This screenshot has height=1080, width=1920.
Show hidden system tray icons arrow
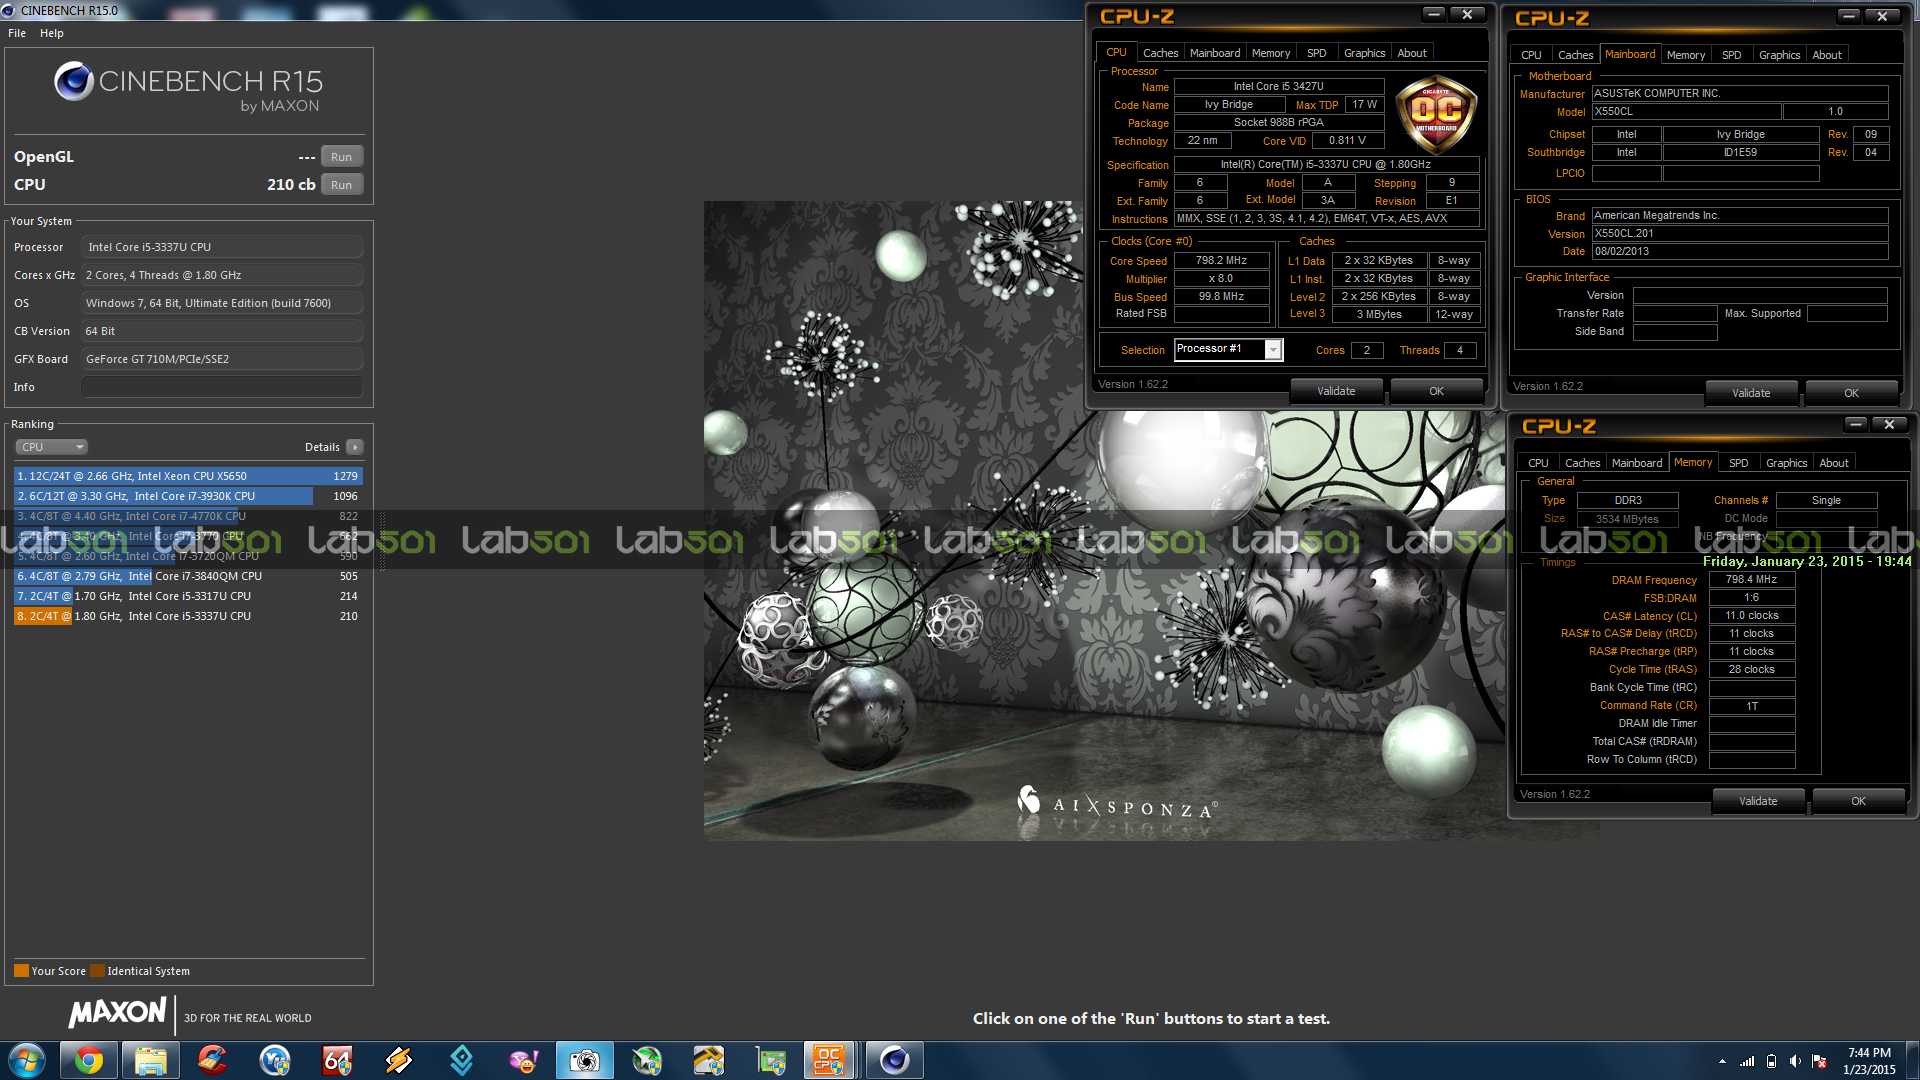[1722, 1061]
